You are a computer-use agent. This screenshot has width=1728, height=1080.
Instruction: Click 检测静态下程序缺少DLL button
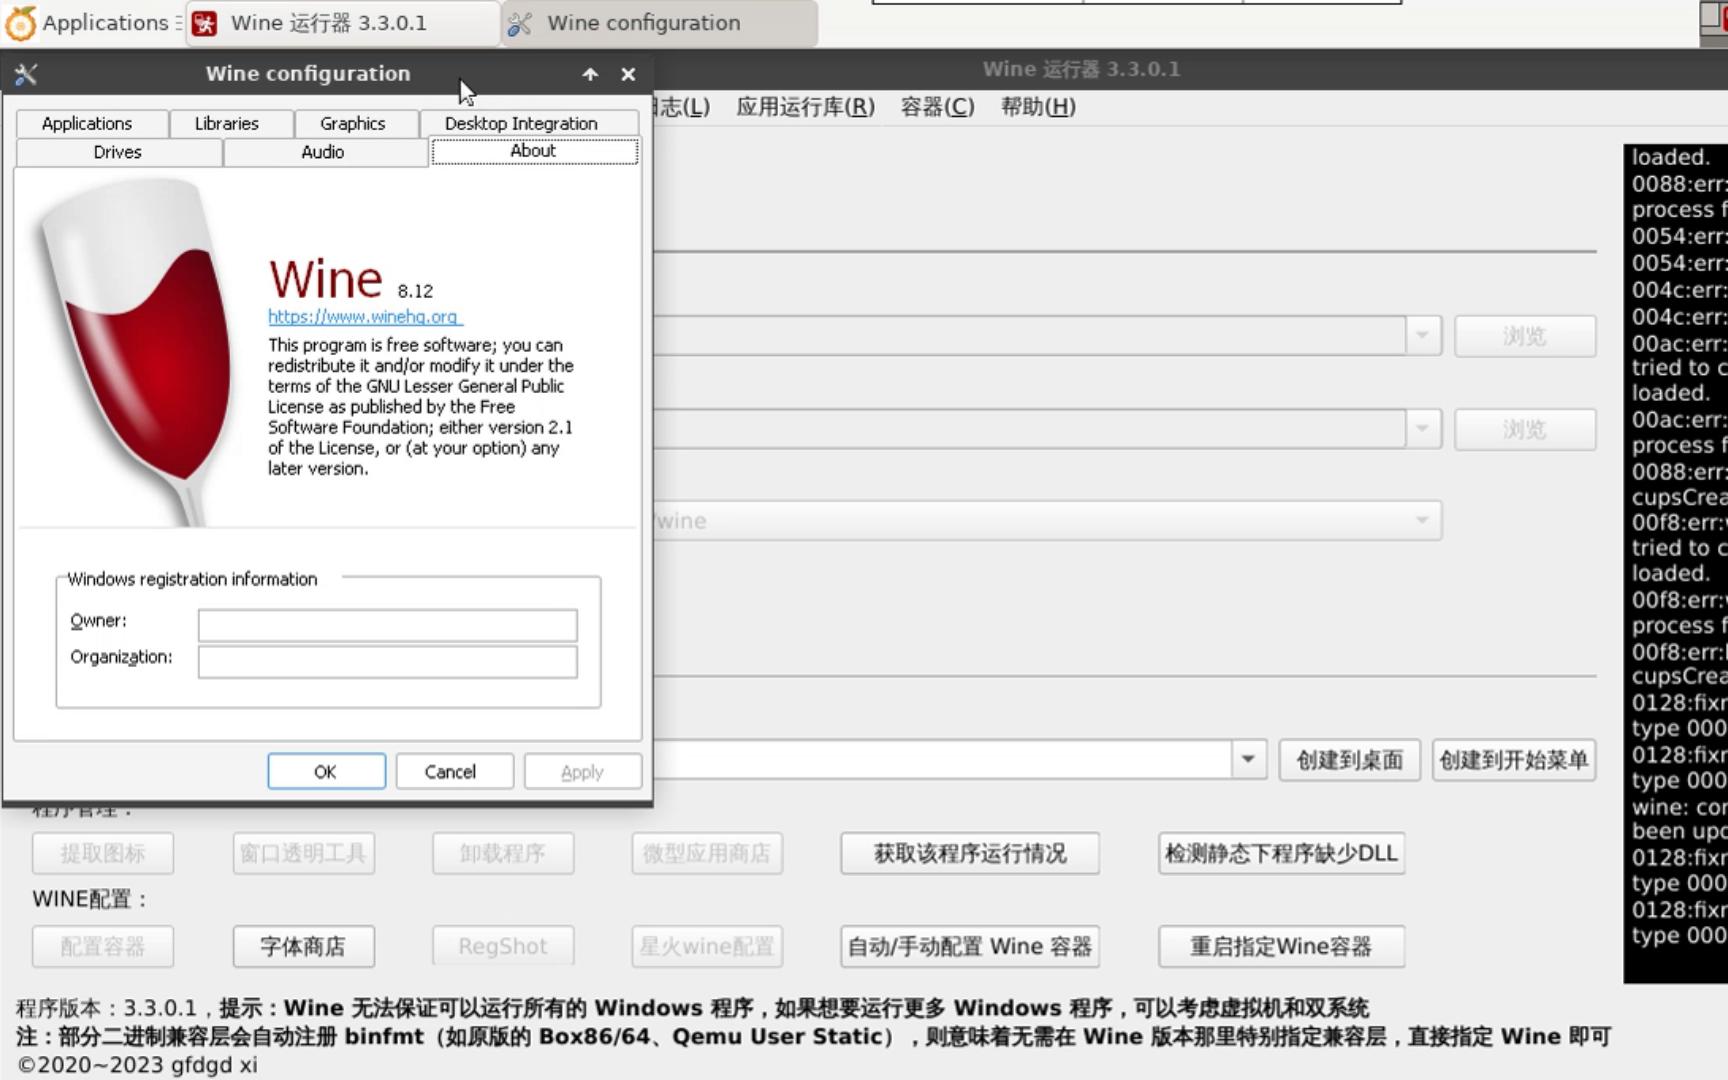1281,853
